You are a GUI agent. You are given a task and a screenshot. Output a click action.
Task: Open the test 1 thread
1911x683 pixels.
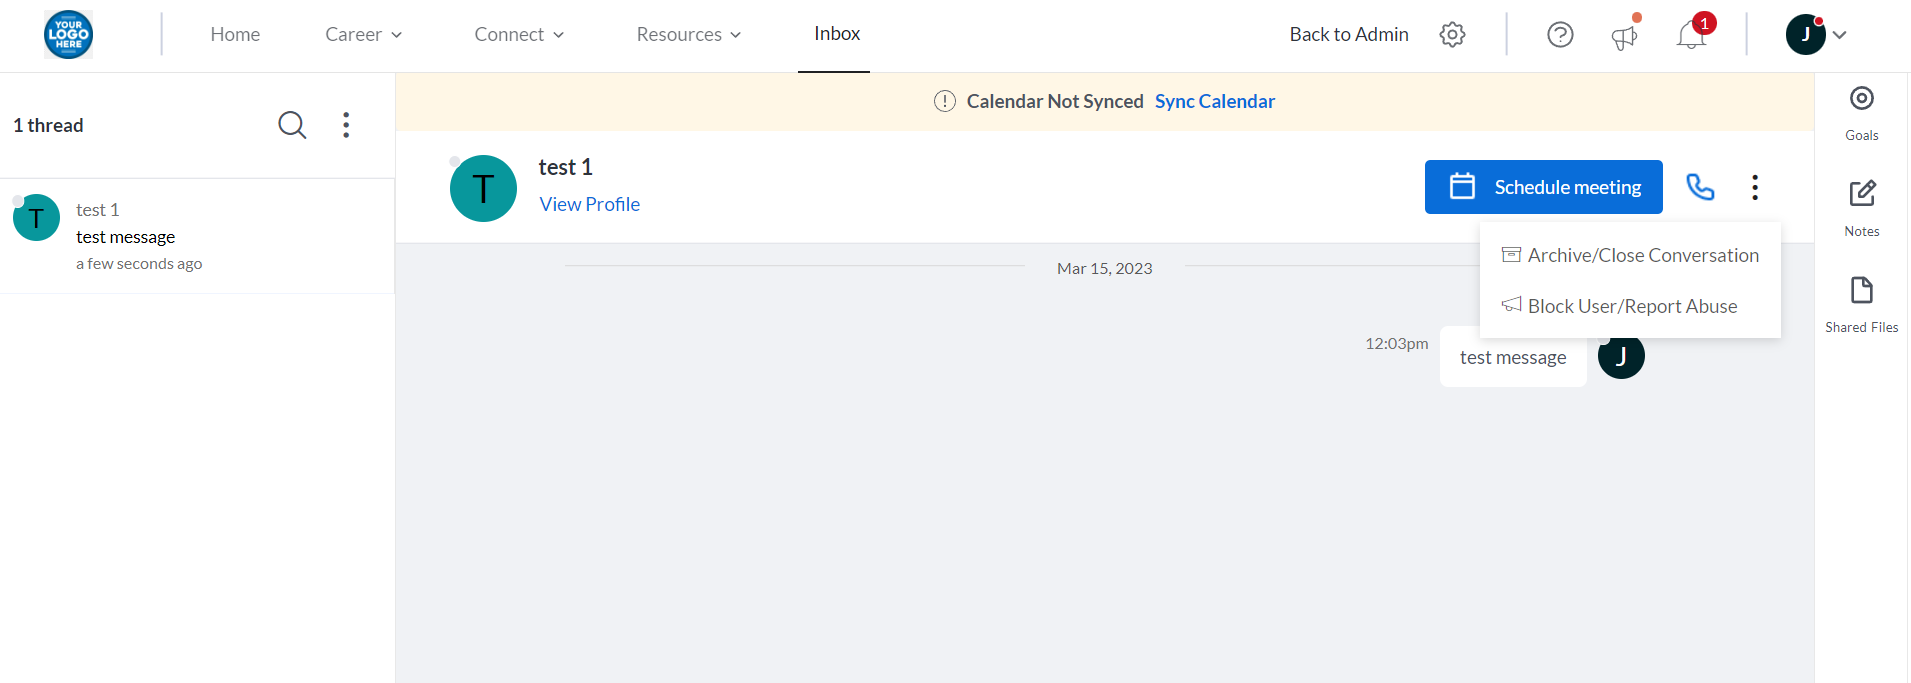click(x=197, y=236)
